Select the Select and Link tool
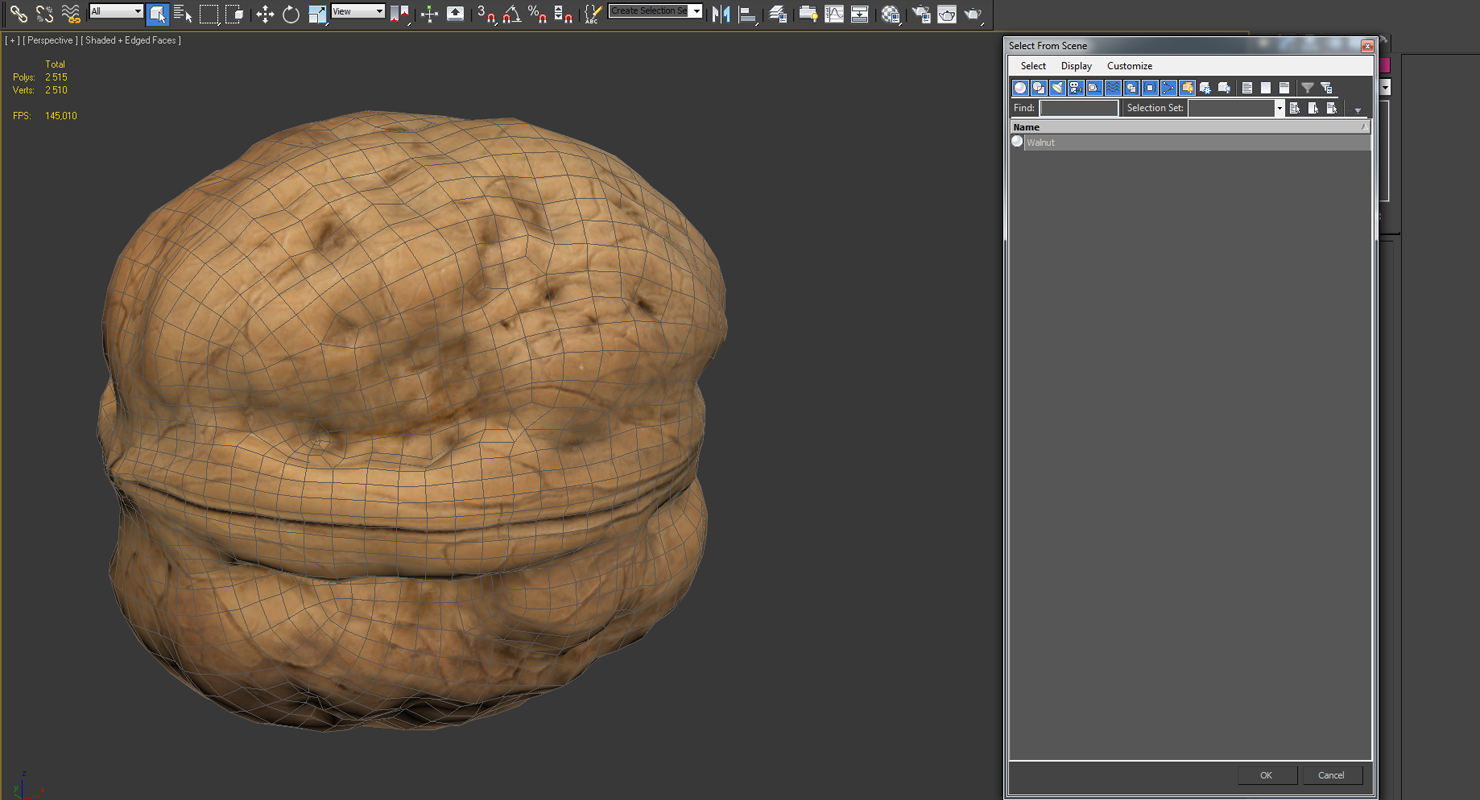Screen dimensions: 1480x800 (x=19, y=14)
